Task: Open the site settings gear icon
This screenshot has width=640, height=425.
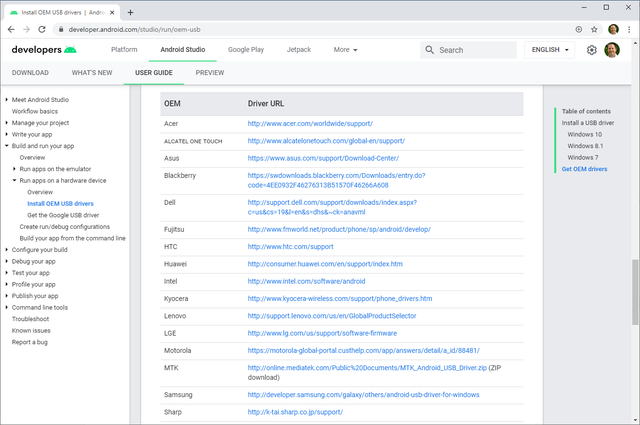Action: tap(592, 49)
